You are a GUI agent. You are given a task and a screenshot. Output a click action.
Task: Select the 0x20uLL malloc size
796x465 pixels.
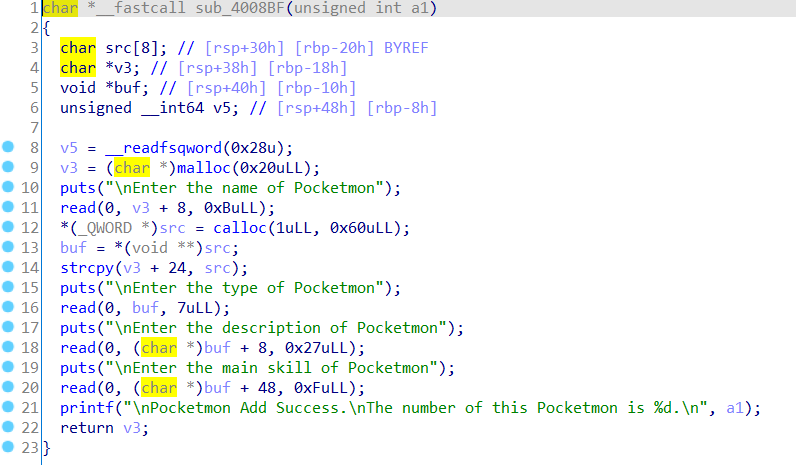(x=271, y=168)
